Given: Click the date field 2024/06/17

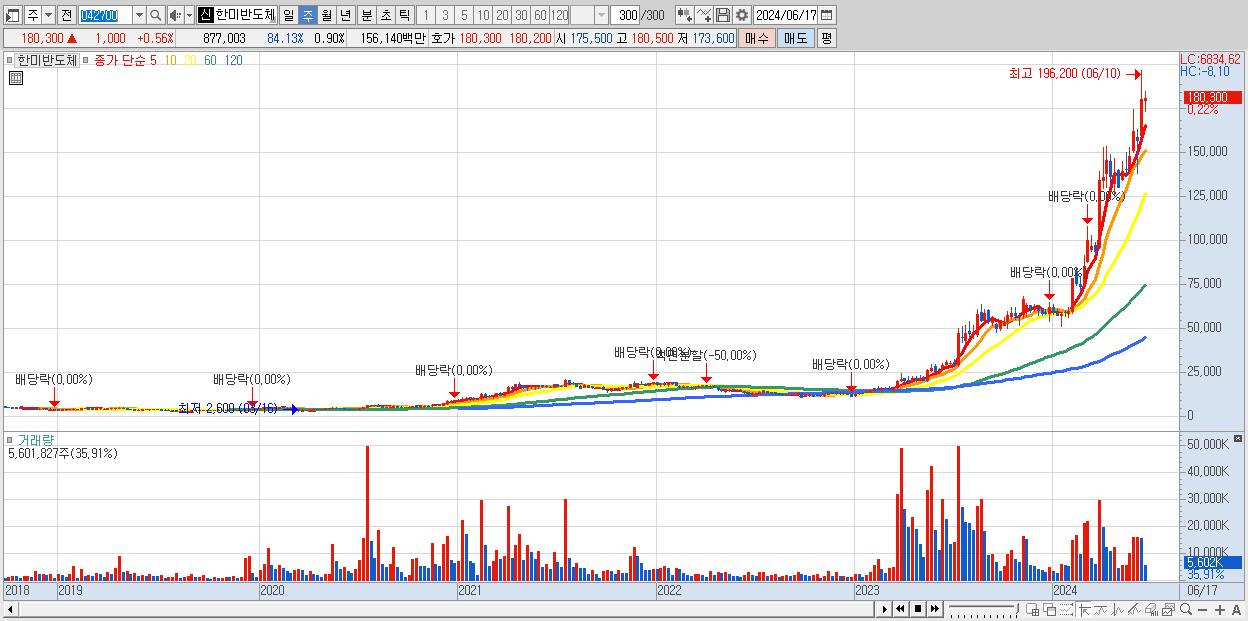Looking at the screenshot, I should tap(785, 15).
